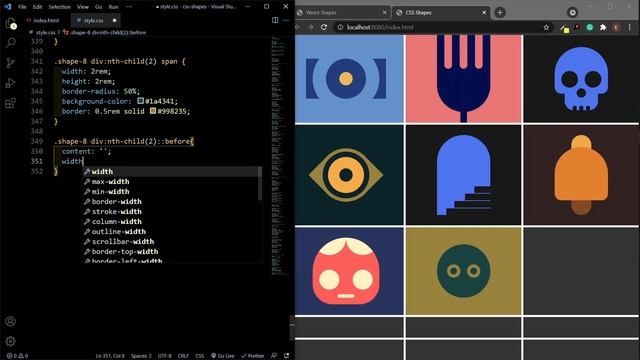The height and width of the screenshot is (360, 640).
Task: Bookmark this page with the star icon
Action: tap(546, 27)
